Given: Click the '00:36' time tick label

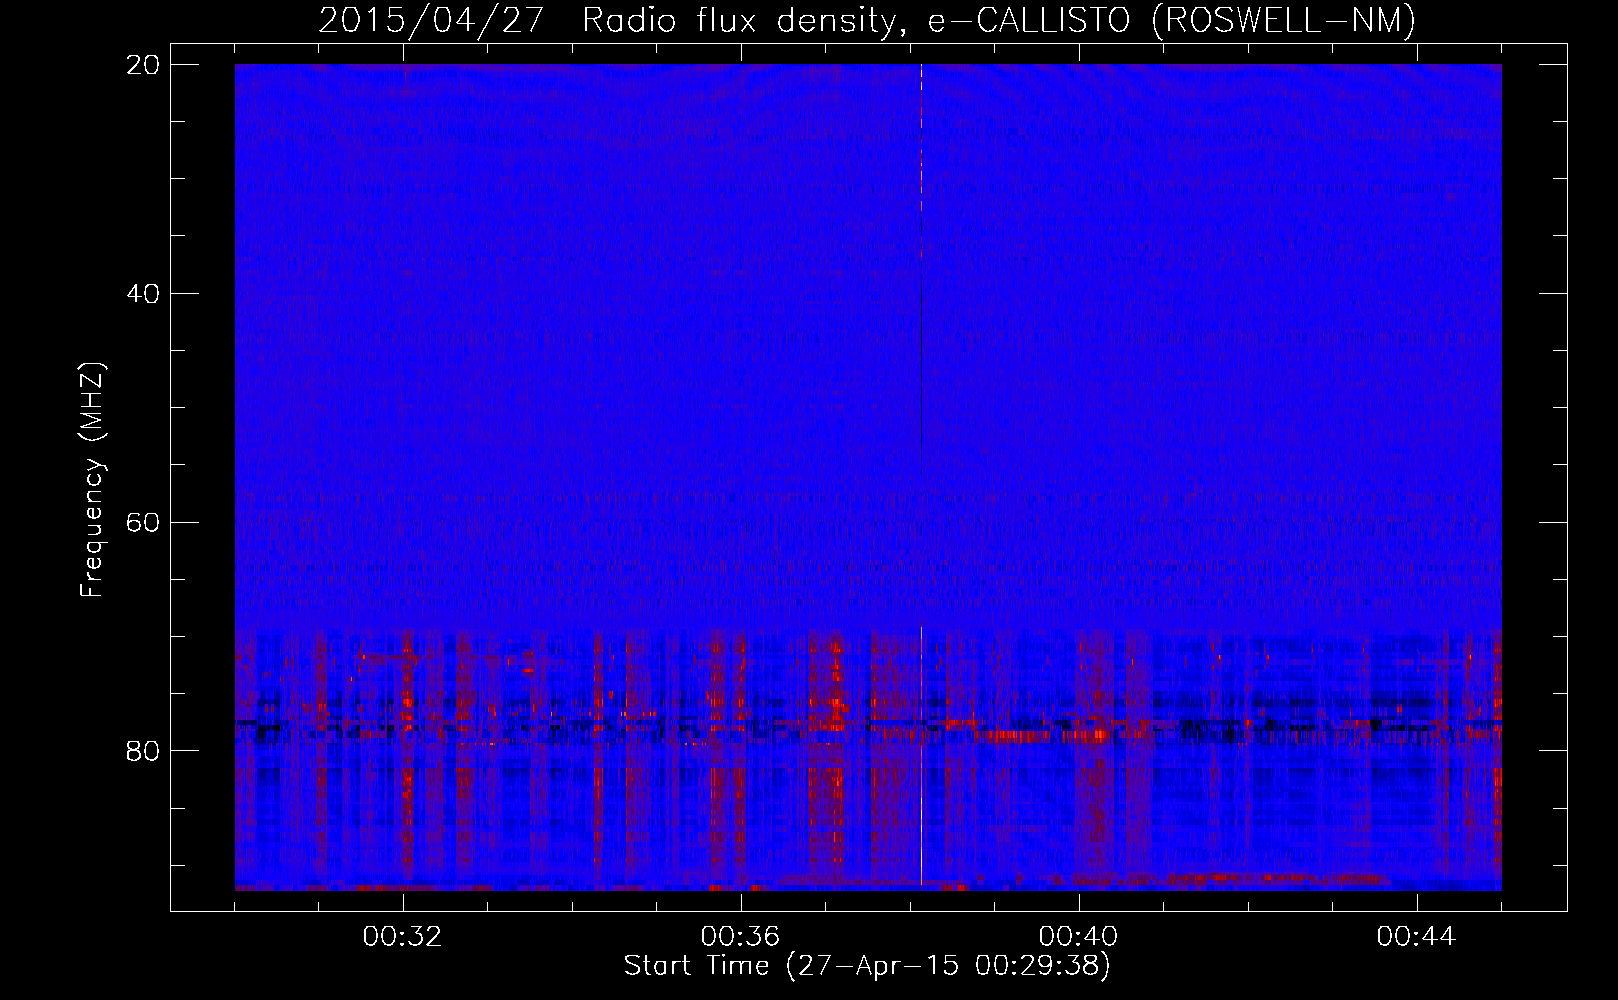Looking at the screenshot, I should point(740,937).
